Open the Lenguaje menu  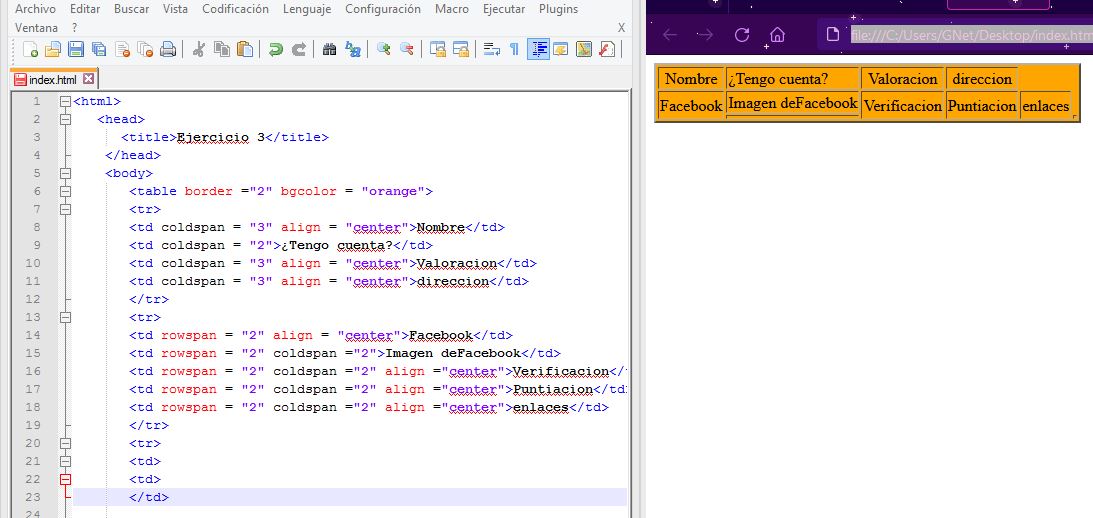307,9
